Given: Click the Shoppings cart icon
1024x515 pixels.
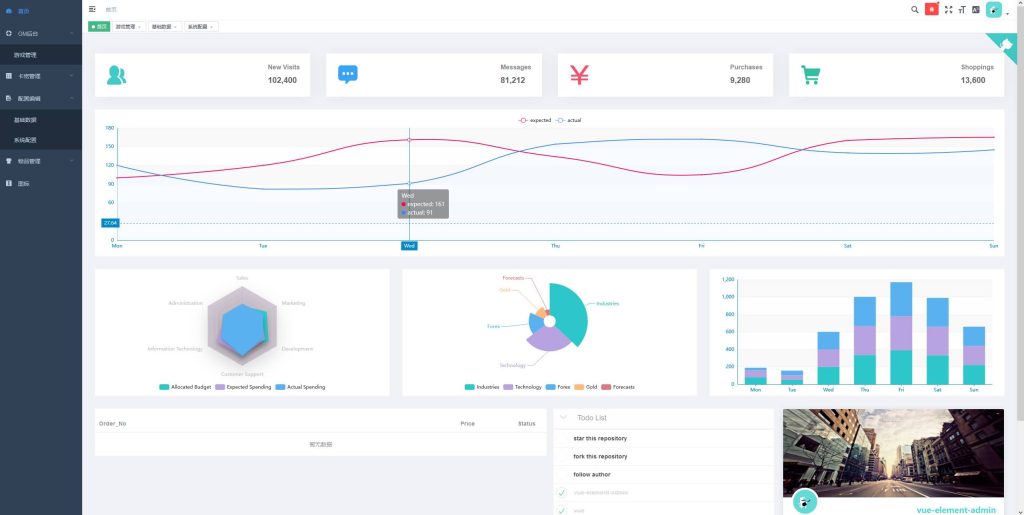Looking at the screenshot, I should pos(811,75).
